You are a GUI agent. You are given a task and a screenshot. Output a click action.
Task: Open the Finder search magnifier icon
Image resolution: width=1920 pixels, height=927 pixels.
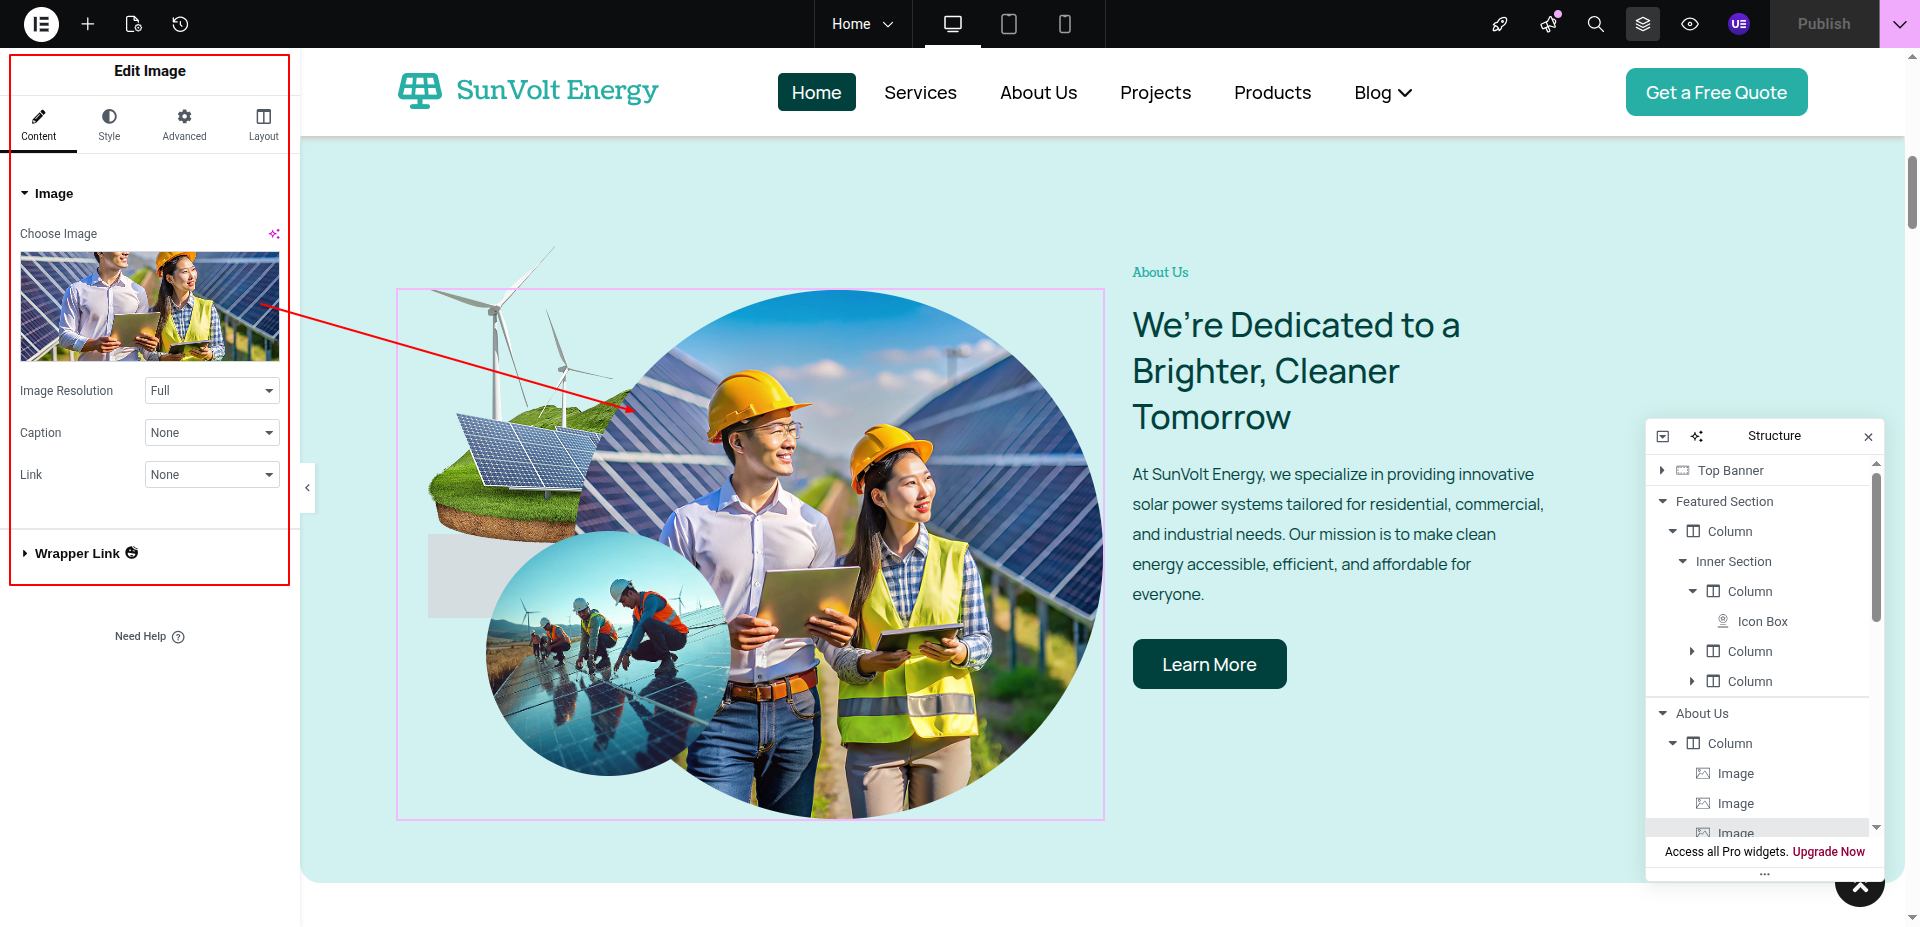1595,24
